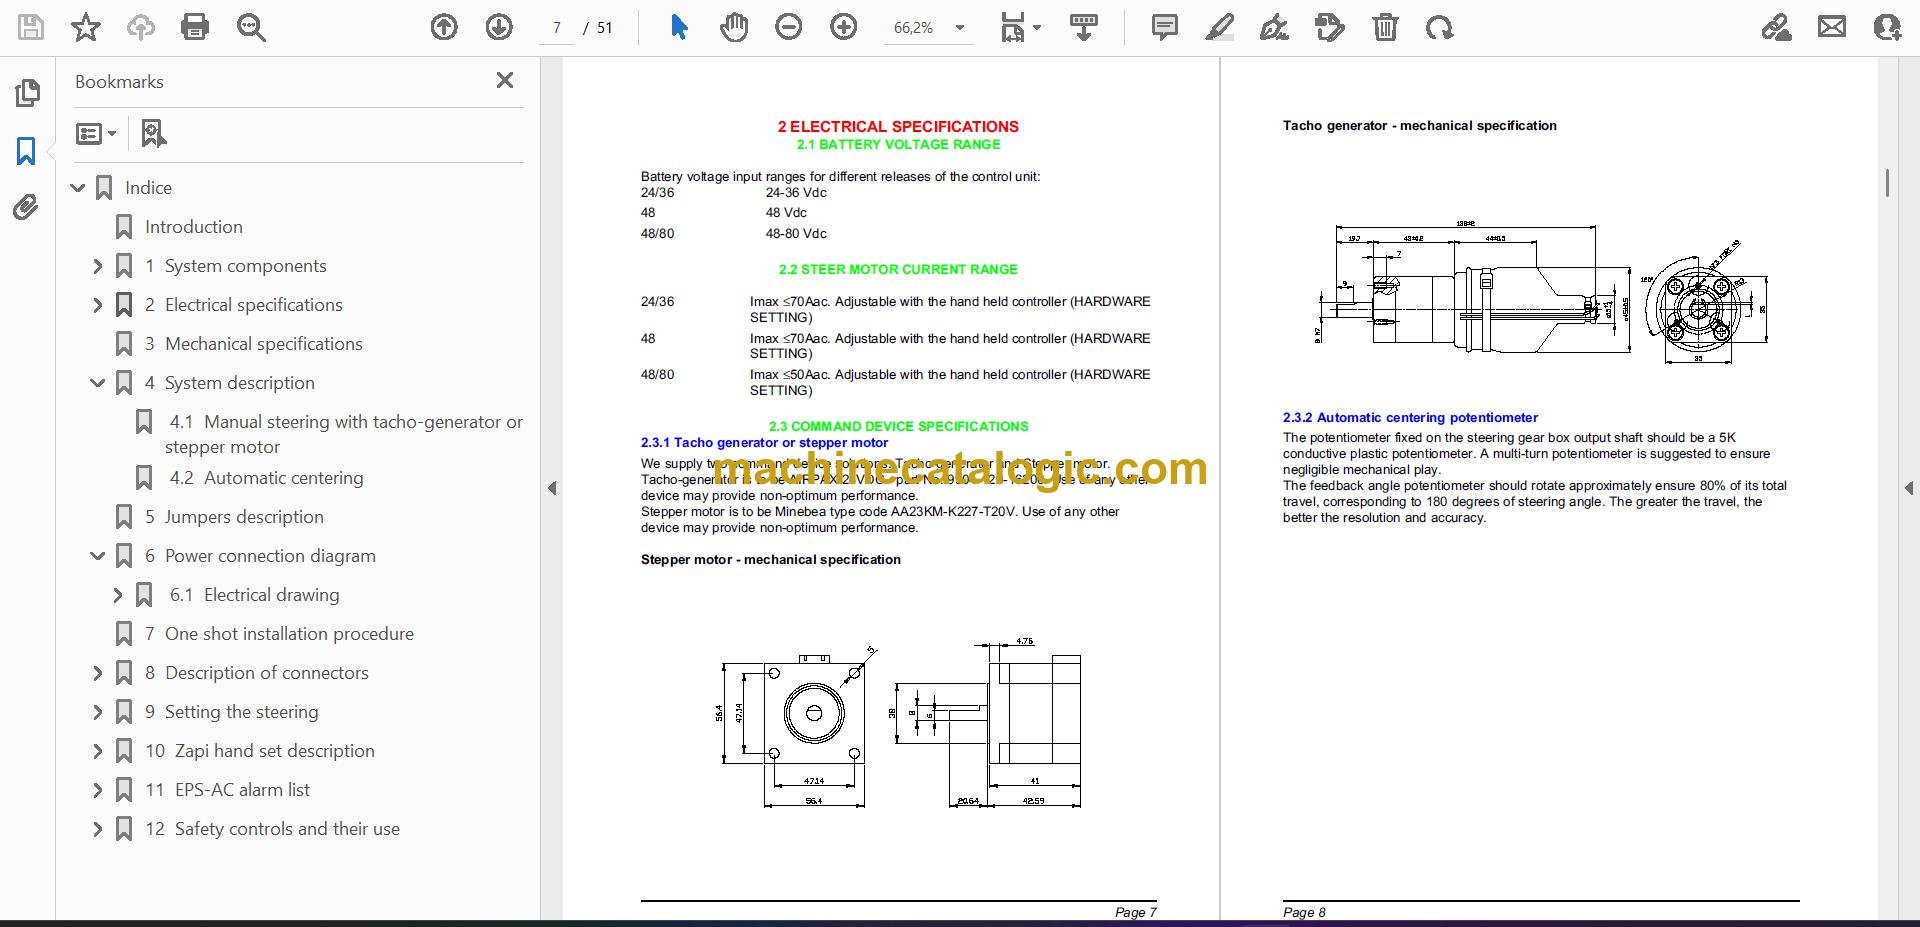The image size is (1920, 927).
Task: Open the share link icon
Action: [1777, 27]
